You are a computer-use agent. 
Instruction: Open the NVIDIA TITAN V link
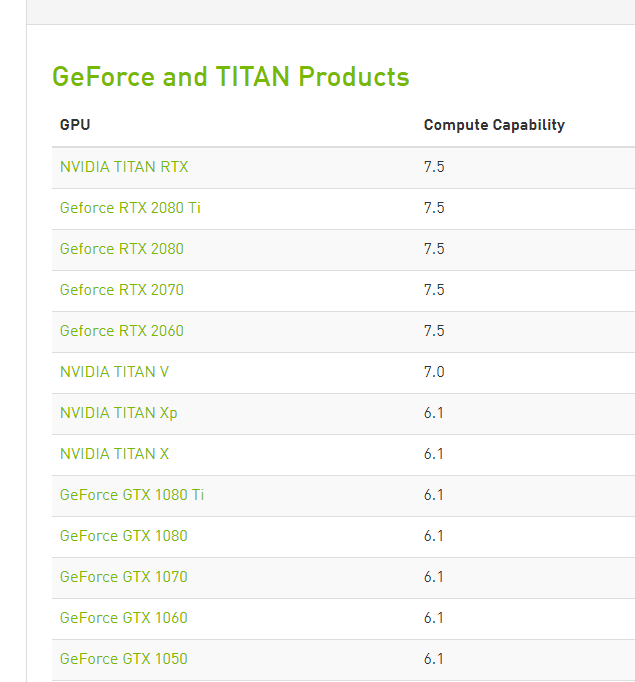coord(114,372)
